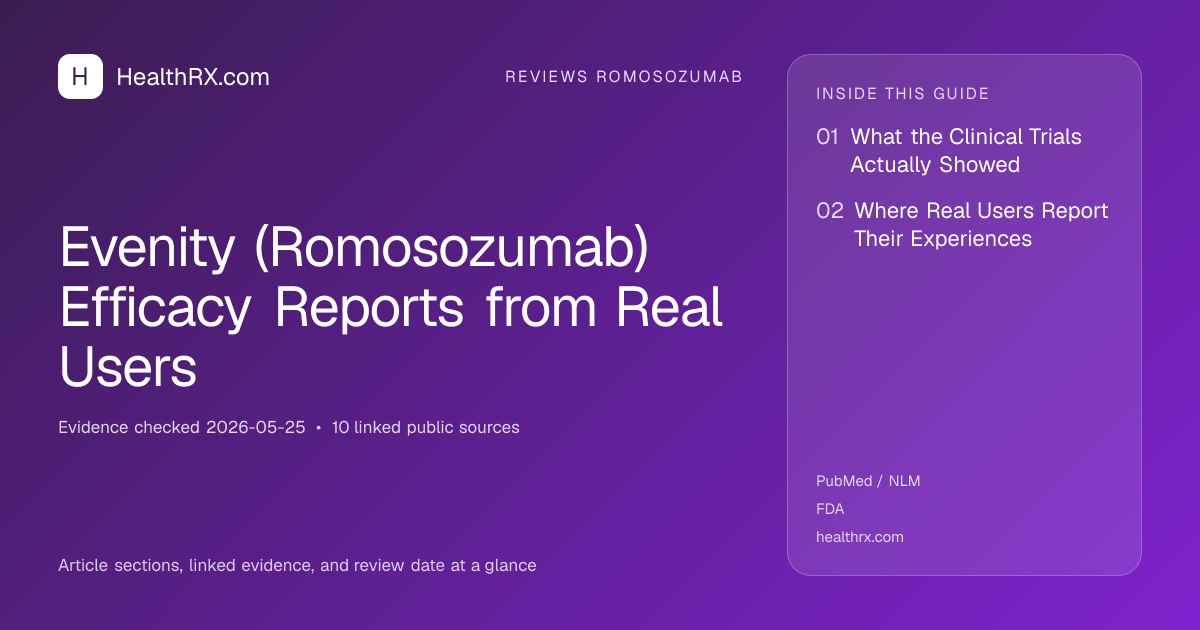Click the 'healthrx.com' source entry
This screenshot has height=630, width=1200.
coord(860,537)
